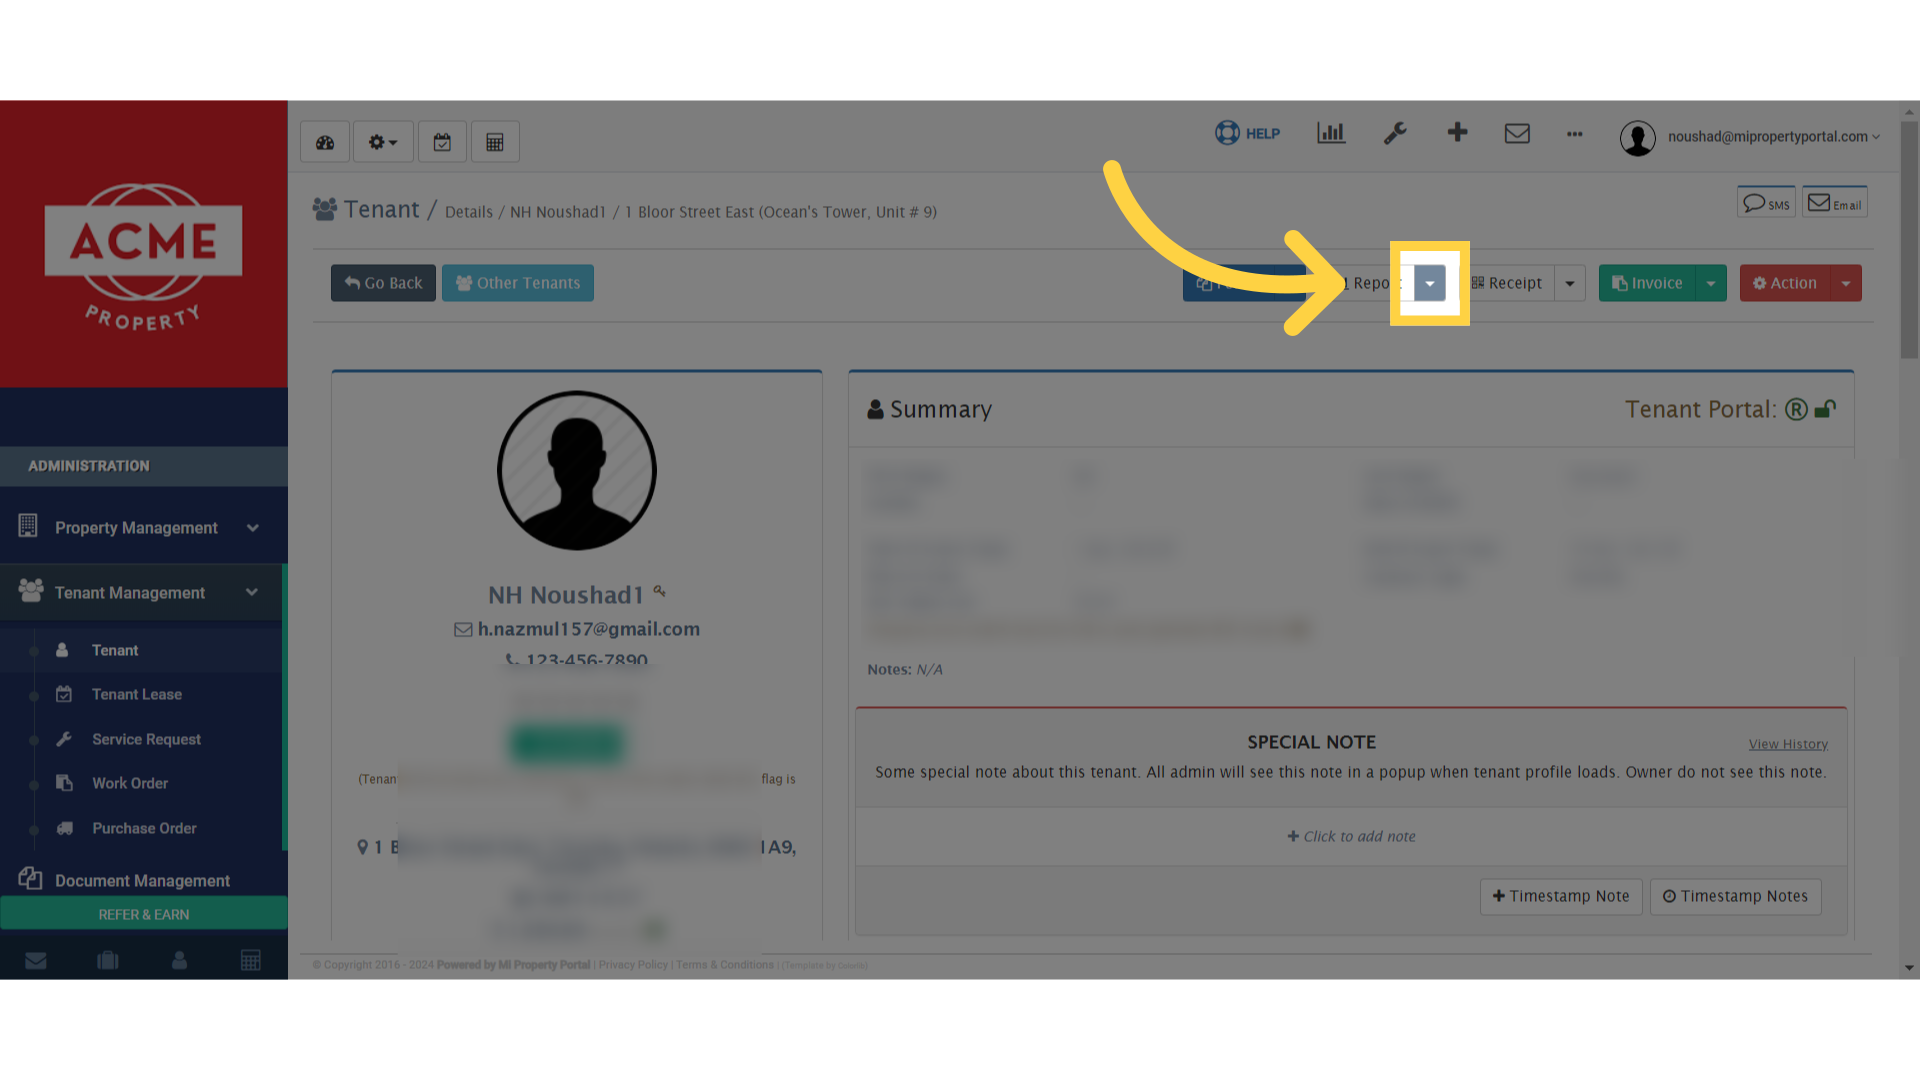Image resolution: width=1920 pixels, height=1080 pixels.
Task: Open the calculator icon in the top toolbar
Action: 495,141
